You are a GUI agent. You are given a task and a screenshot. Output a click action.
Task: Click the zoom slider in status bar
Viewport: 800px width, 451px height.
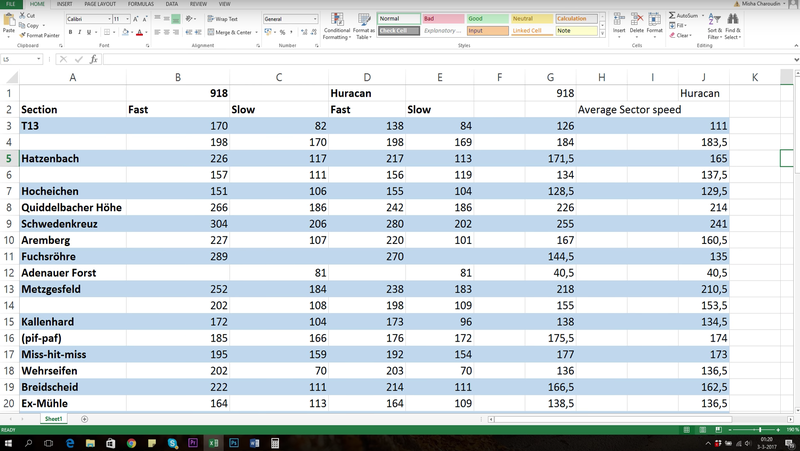(759, 430)
